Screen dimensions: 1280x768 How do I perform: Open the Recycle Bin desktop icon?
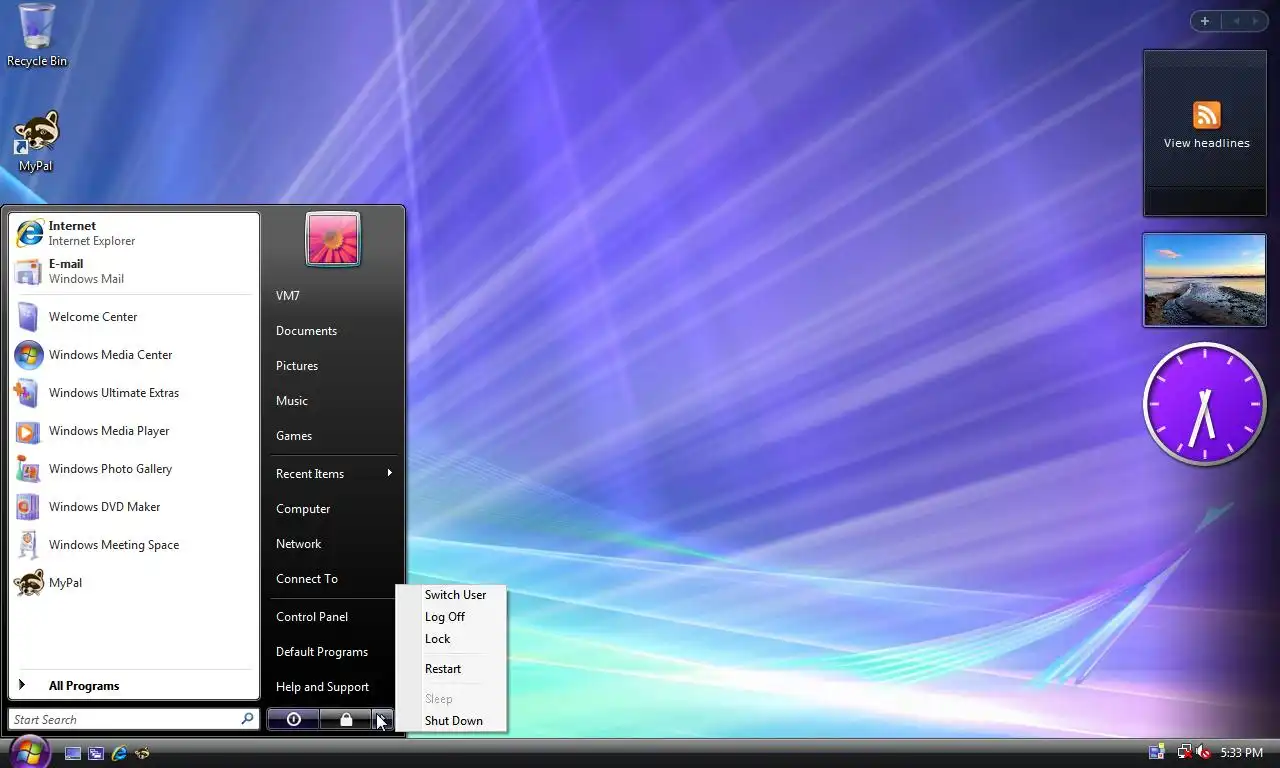(37, 35)
